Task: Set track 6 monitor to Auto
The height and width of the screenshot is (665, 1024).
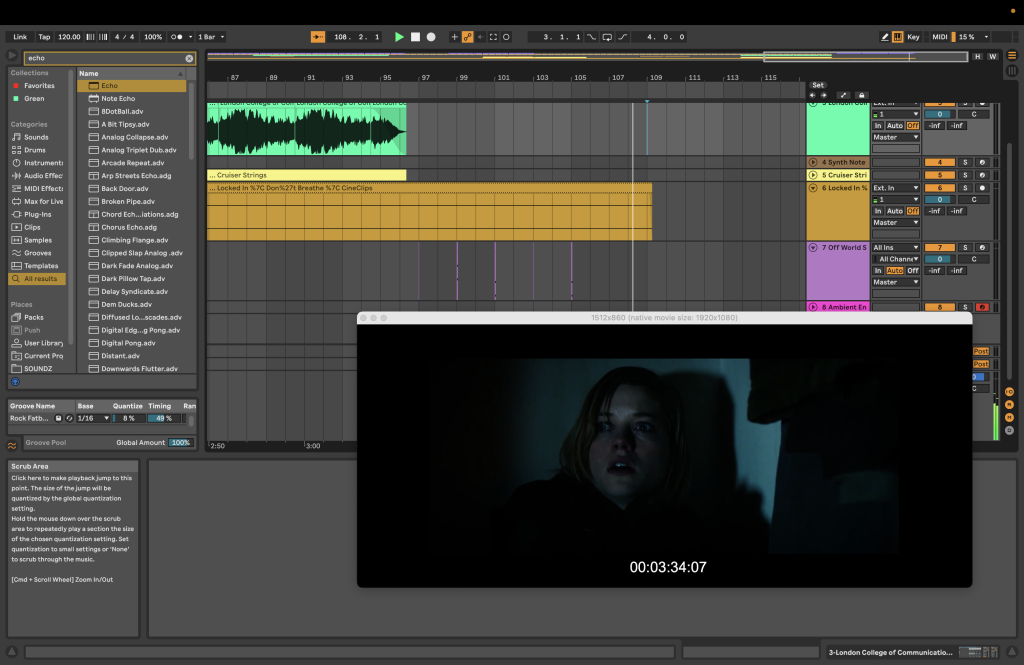Action: point(895,211)
